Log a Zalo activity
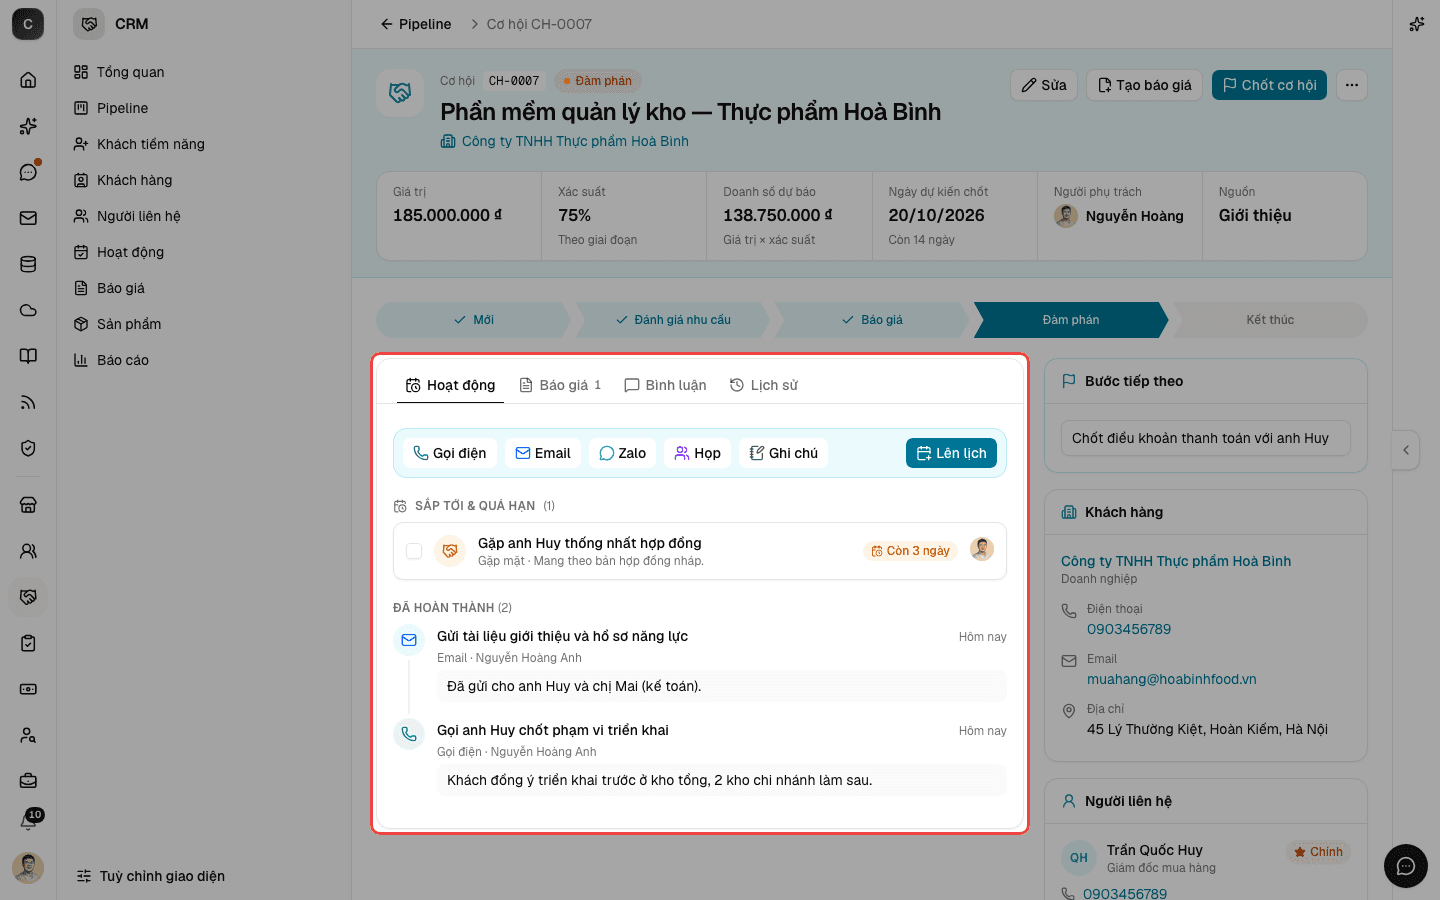Screen dimensions: 1440x900 point(622,453)
